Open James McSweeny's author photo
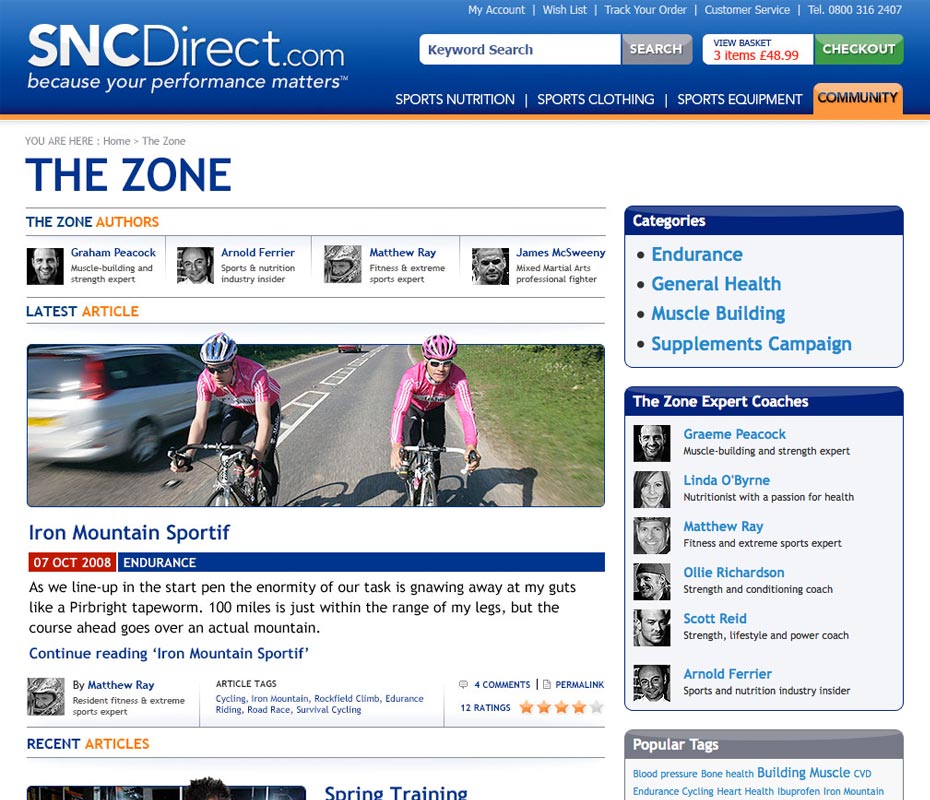 point(490,266)
